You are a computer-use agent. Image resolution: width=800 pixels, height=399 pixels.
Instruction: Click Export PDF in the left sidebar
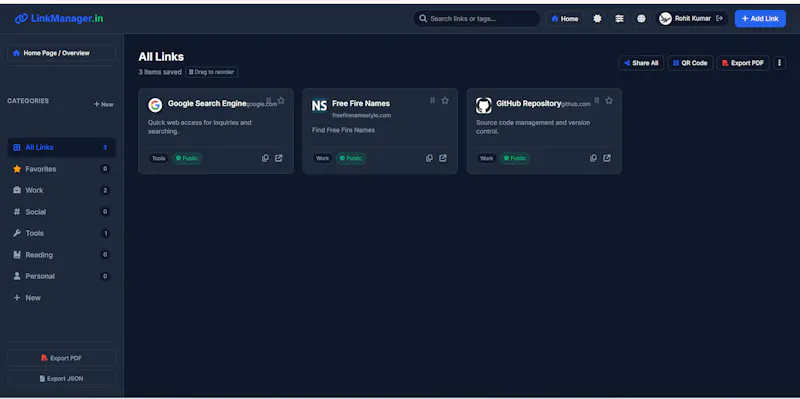click(x=61, y=358)
